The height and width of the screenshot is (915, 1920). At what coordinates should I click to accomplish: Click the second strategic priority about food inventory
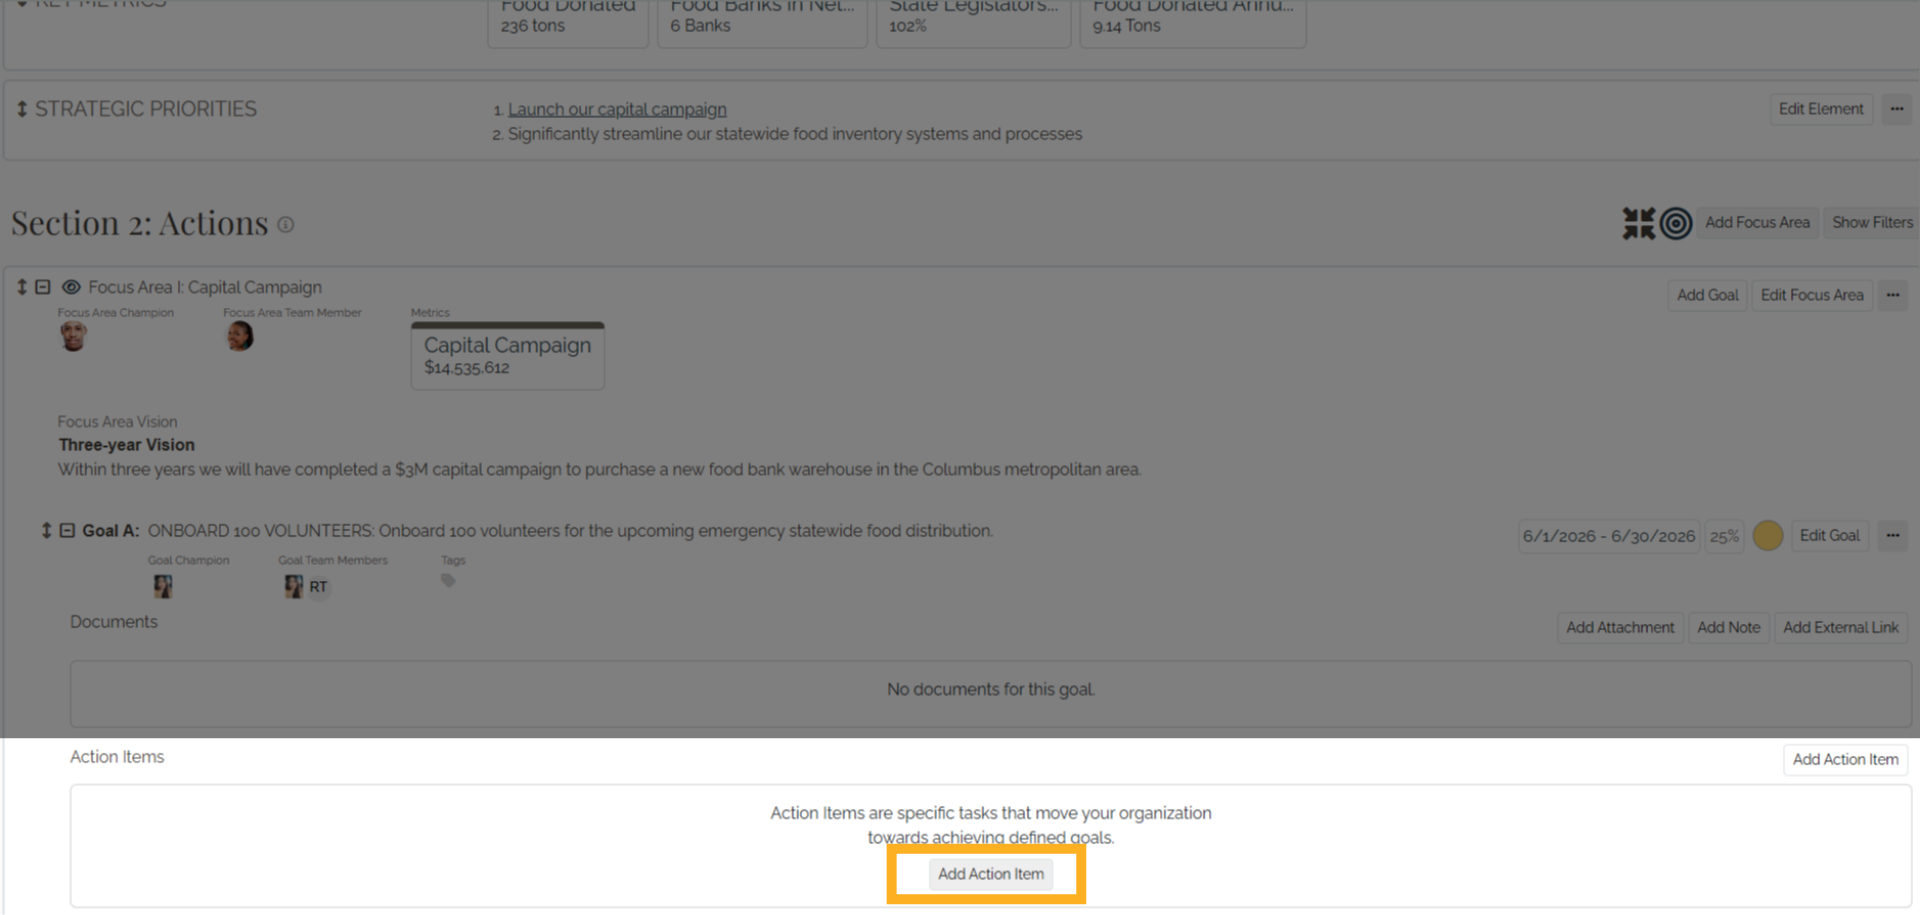(795, 134)
